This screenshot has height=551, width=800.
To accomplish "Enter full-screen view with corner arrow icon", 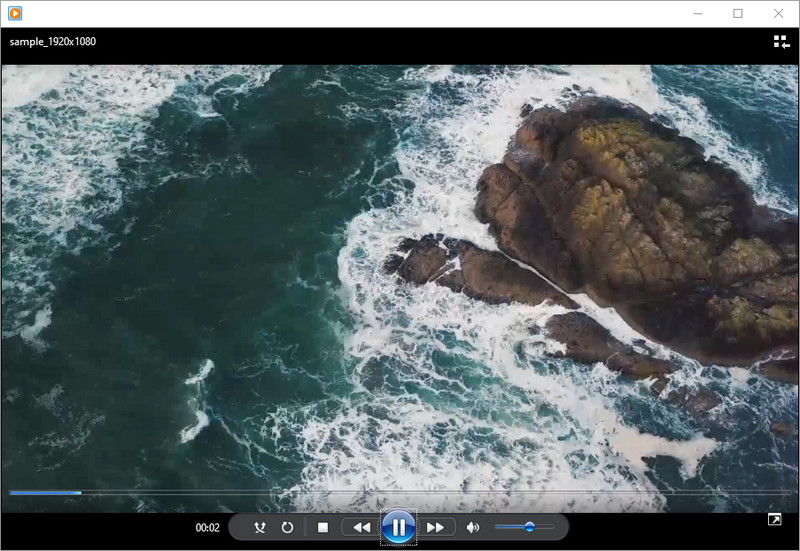I will click(774, 520).
